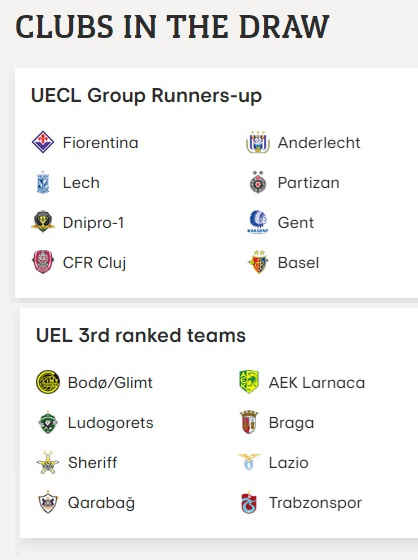Click the Lech Poznań crest icon
This screenshot has height=560, width=418.
43,182
